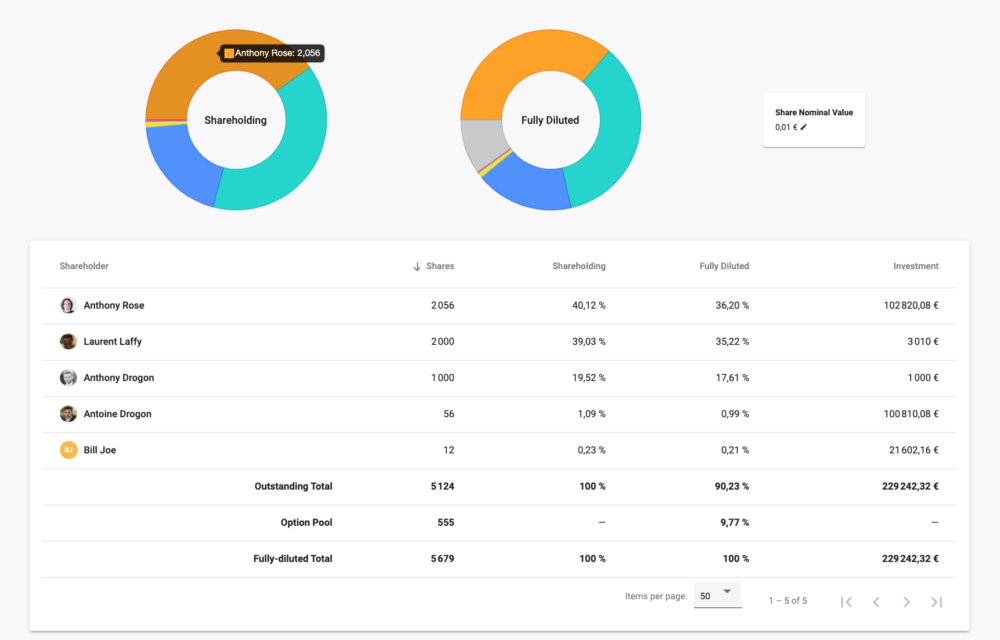Viewport: 1000px width, 640px height.
Task: Click the sort arrow beside Shares header
Action: (416, 266)
